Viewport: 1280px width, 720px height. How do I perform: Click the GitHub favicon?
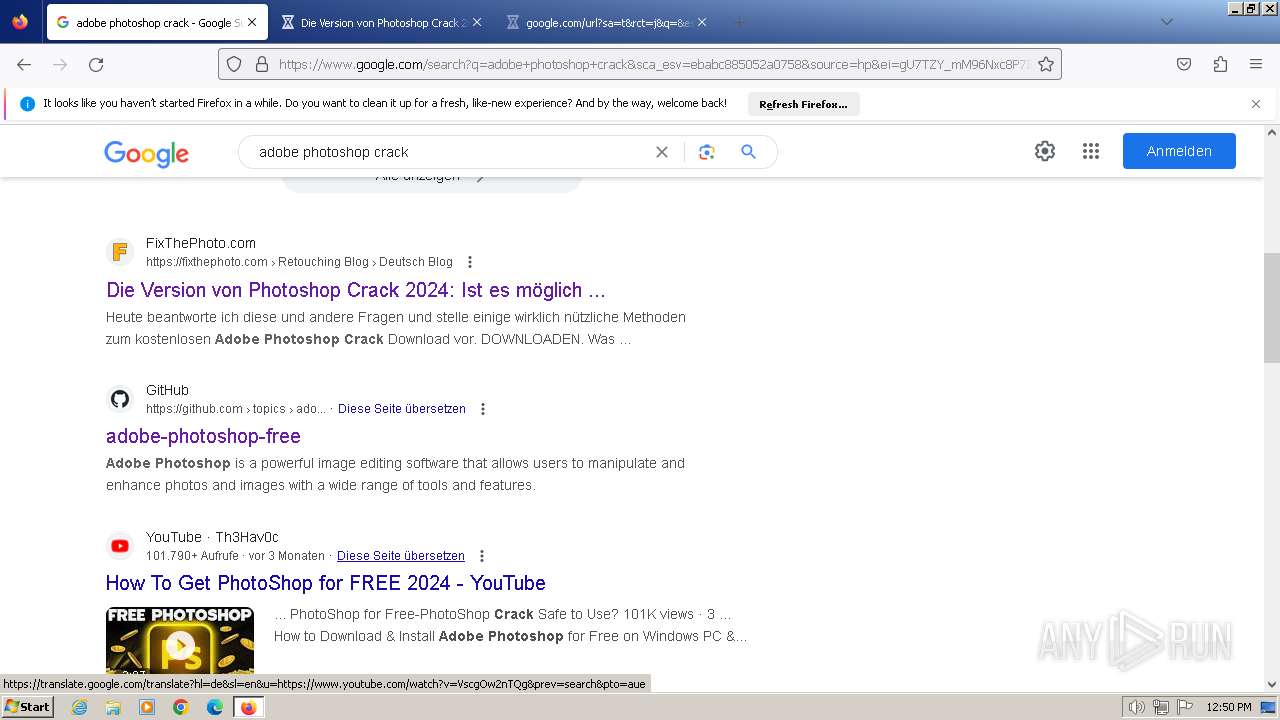[x=120, y=399]
